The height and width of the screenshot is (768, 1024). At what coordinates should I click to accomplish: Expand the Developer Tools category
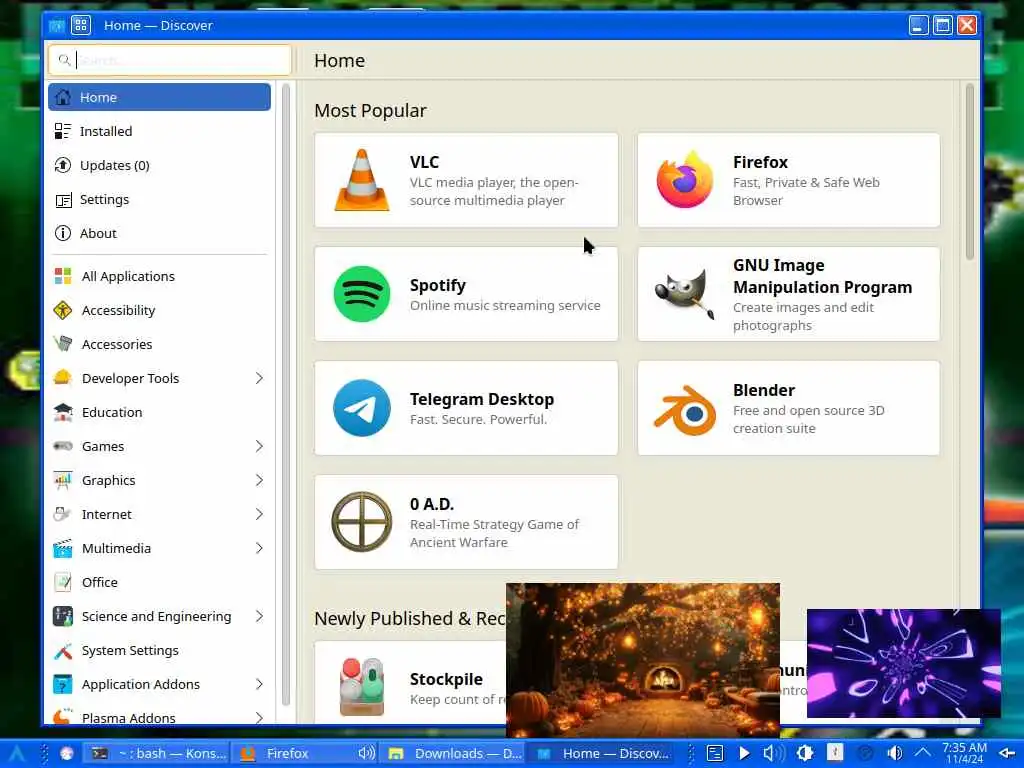point(259,378)
